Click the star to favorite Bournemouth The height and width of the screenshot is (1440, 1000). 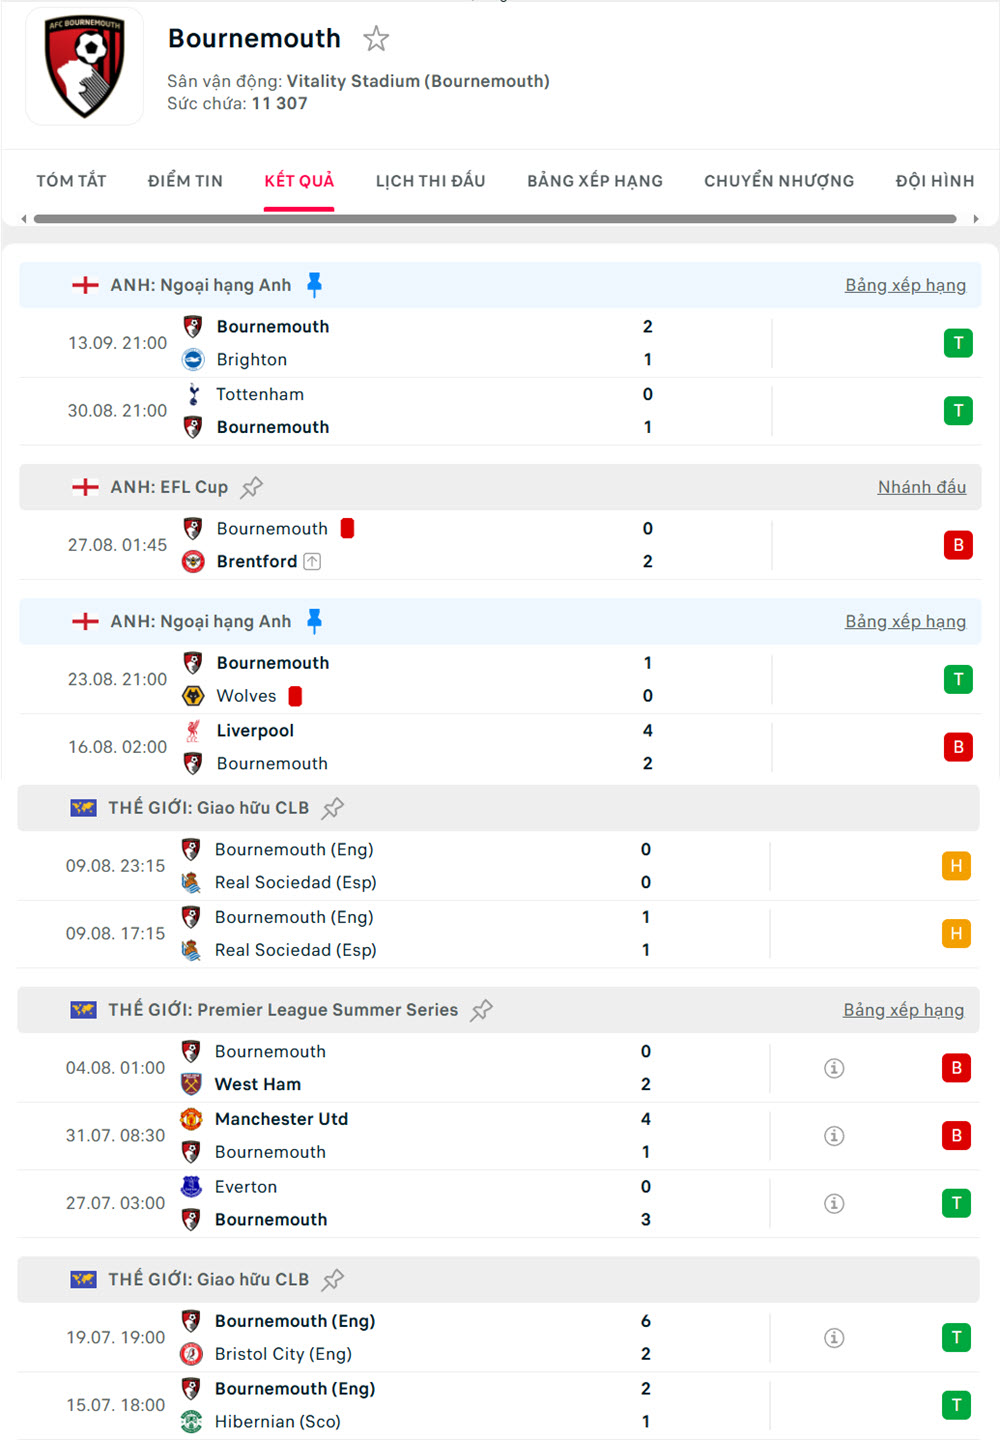[376, 38]
